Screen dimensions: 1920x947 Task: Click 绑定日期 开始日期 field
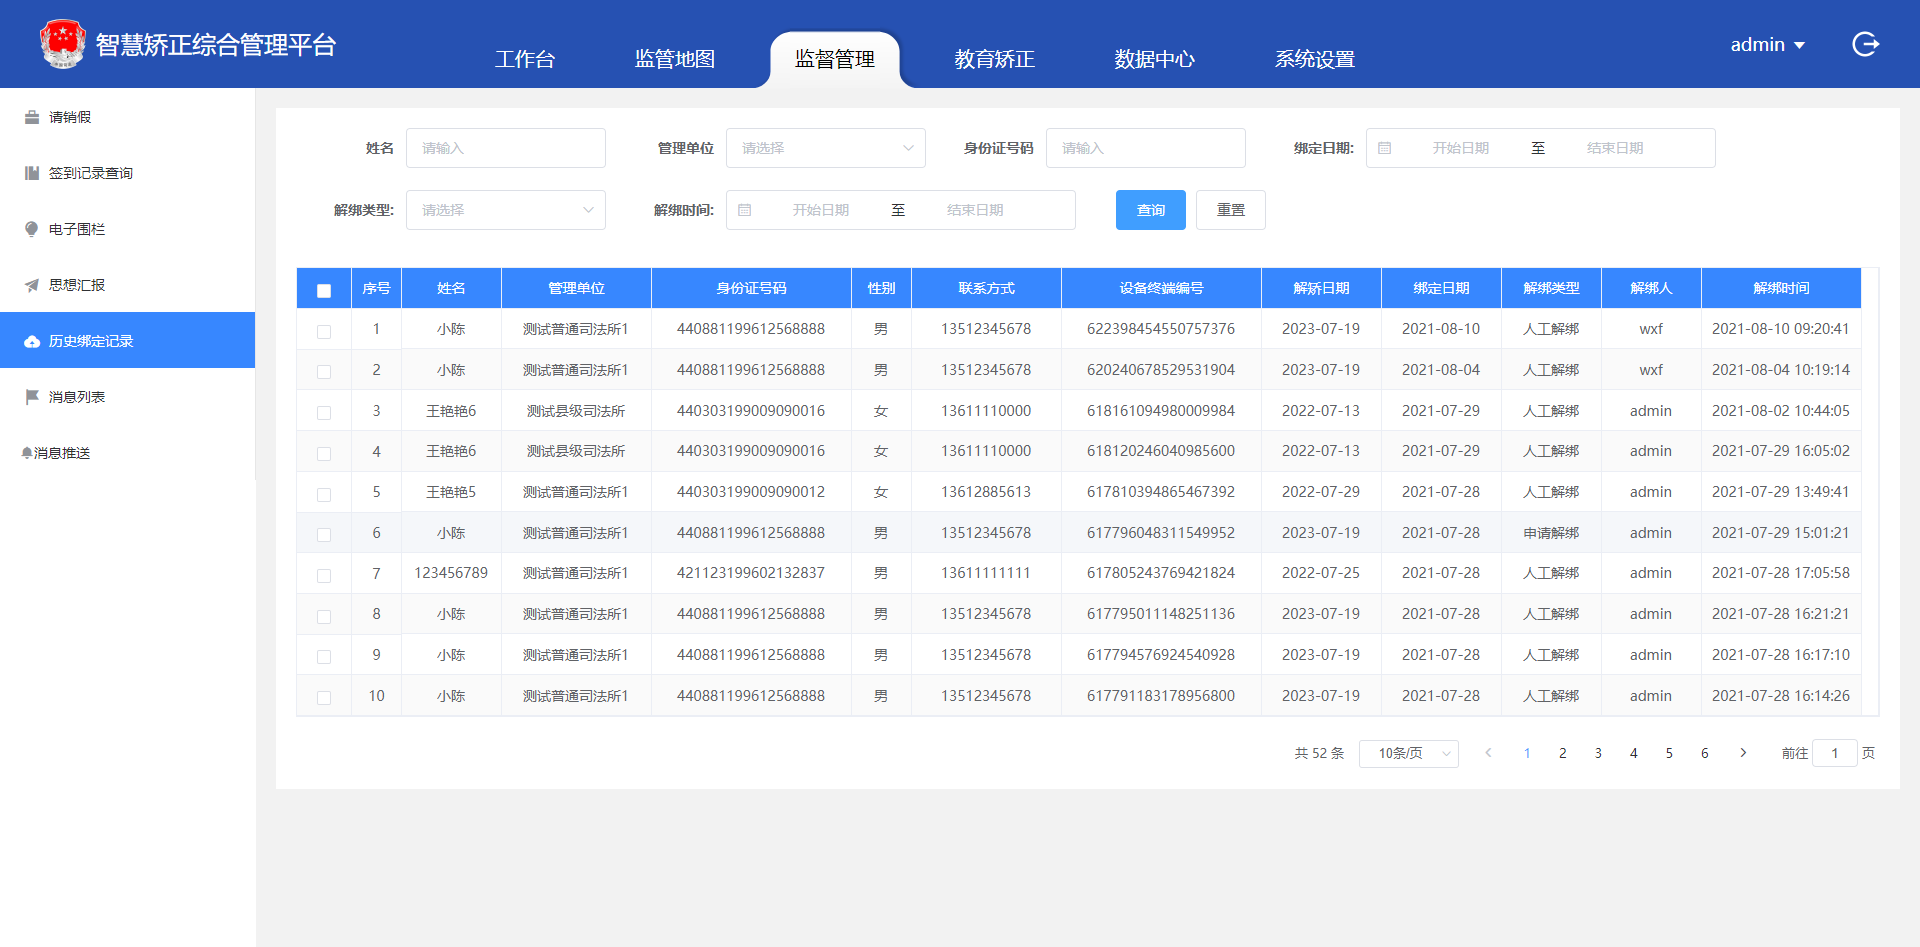[x=1460, y=148]
